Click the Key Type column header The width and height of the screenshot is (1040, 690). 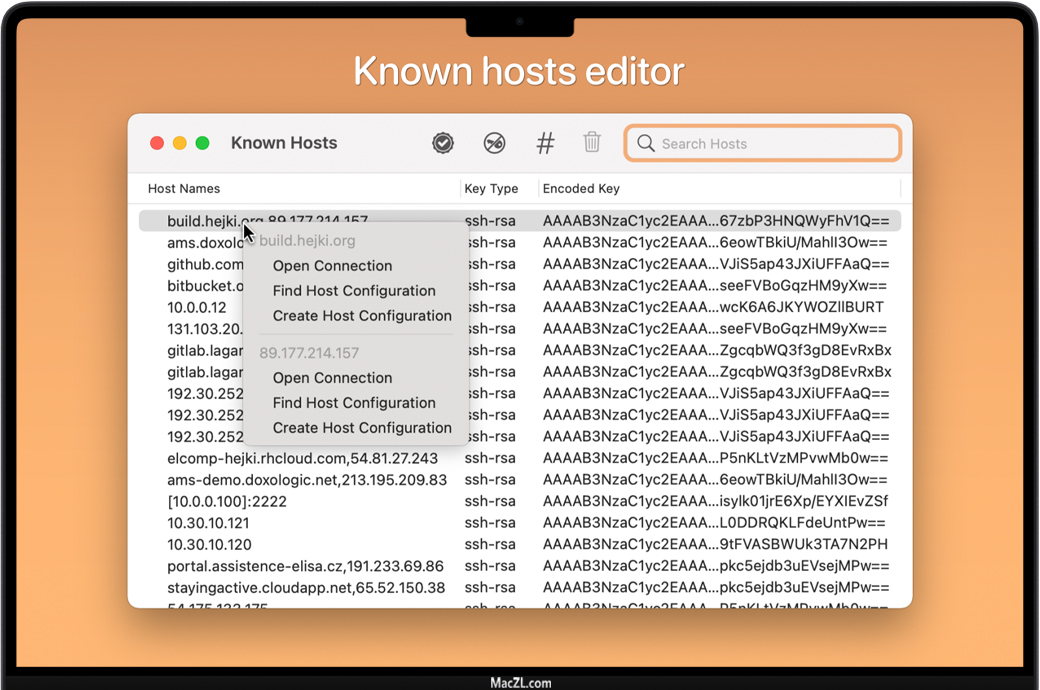click(491, 188)
